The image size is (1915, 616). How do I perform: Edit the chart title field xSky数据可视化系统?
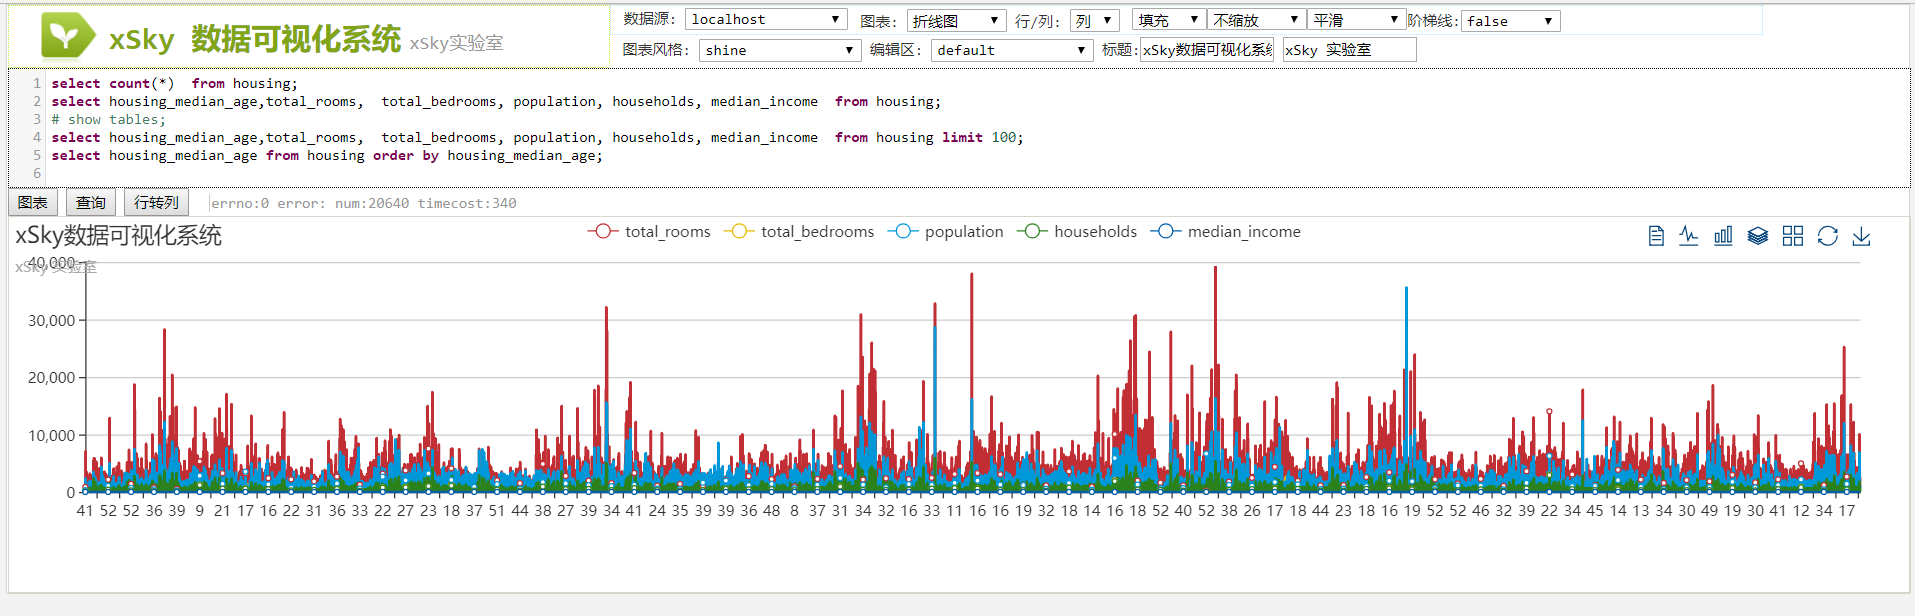pos(1207,50)
